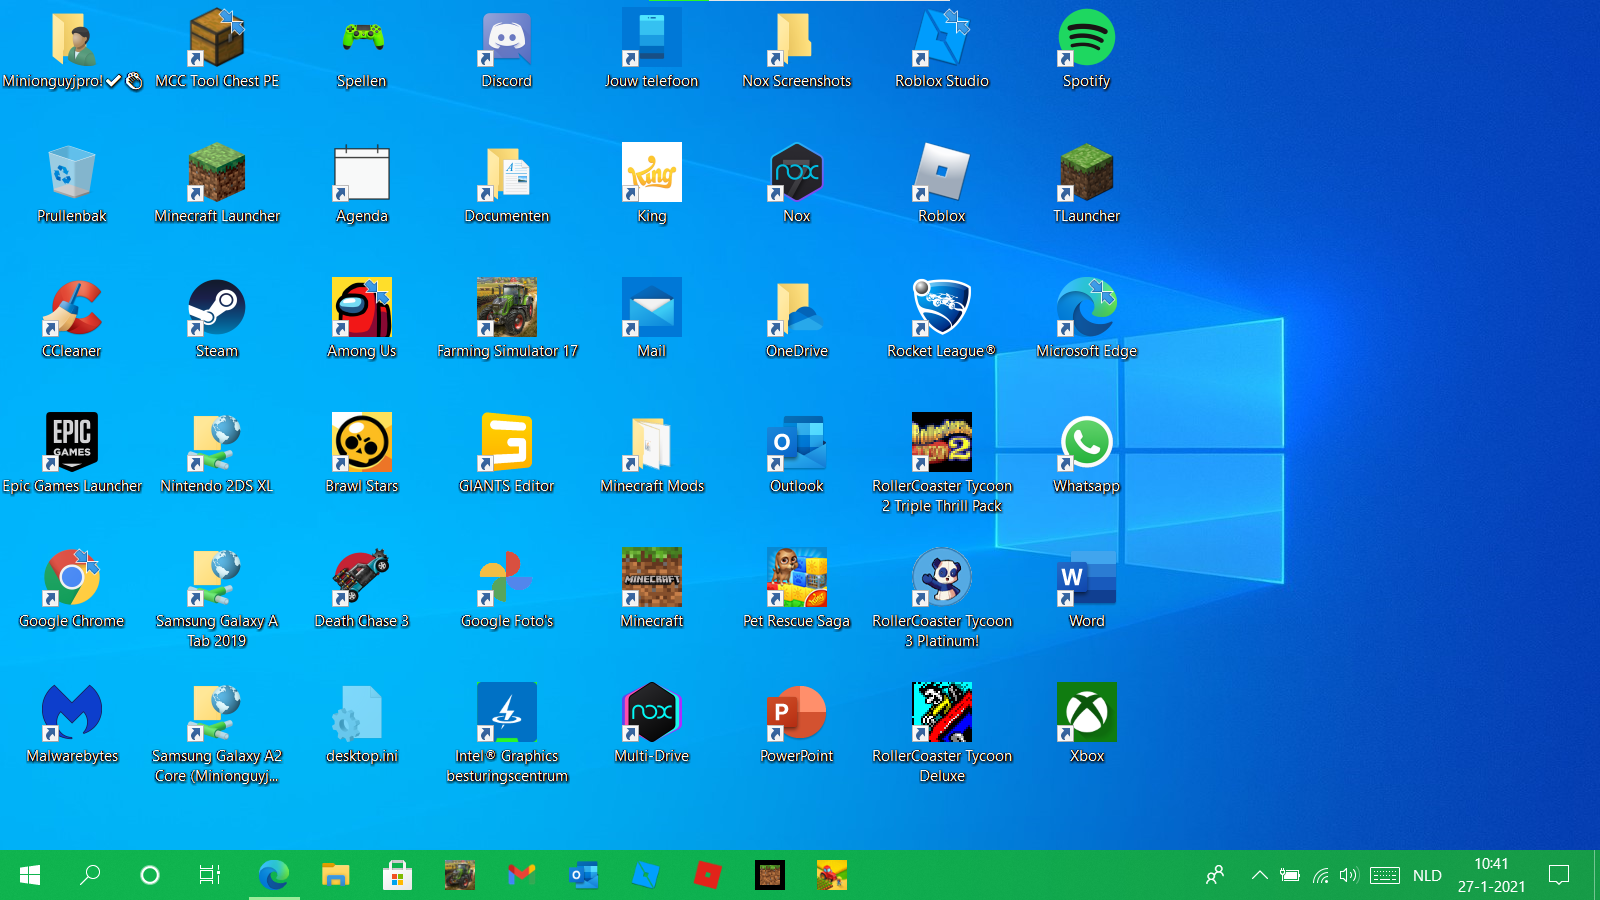
Task: Open the Agenda calendar shortcut
Action: [x=362, y=185]
